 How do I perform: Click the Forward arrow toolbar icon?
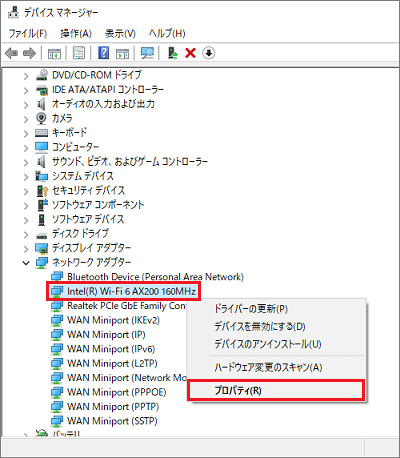[29, 53]
